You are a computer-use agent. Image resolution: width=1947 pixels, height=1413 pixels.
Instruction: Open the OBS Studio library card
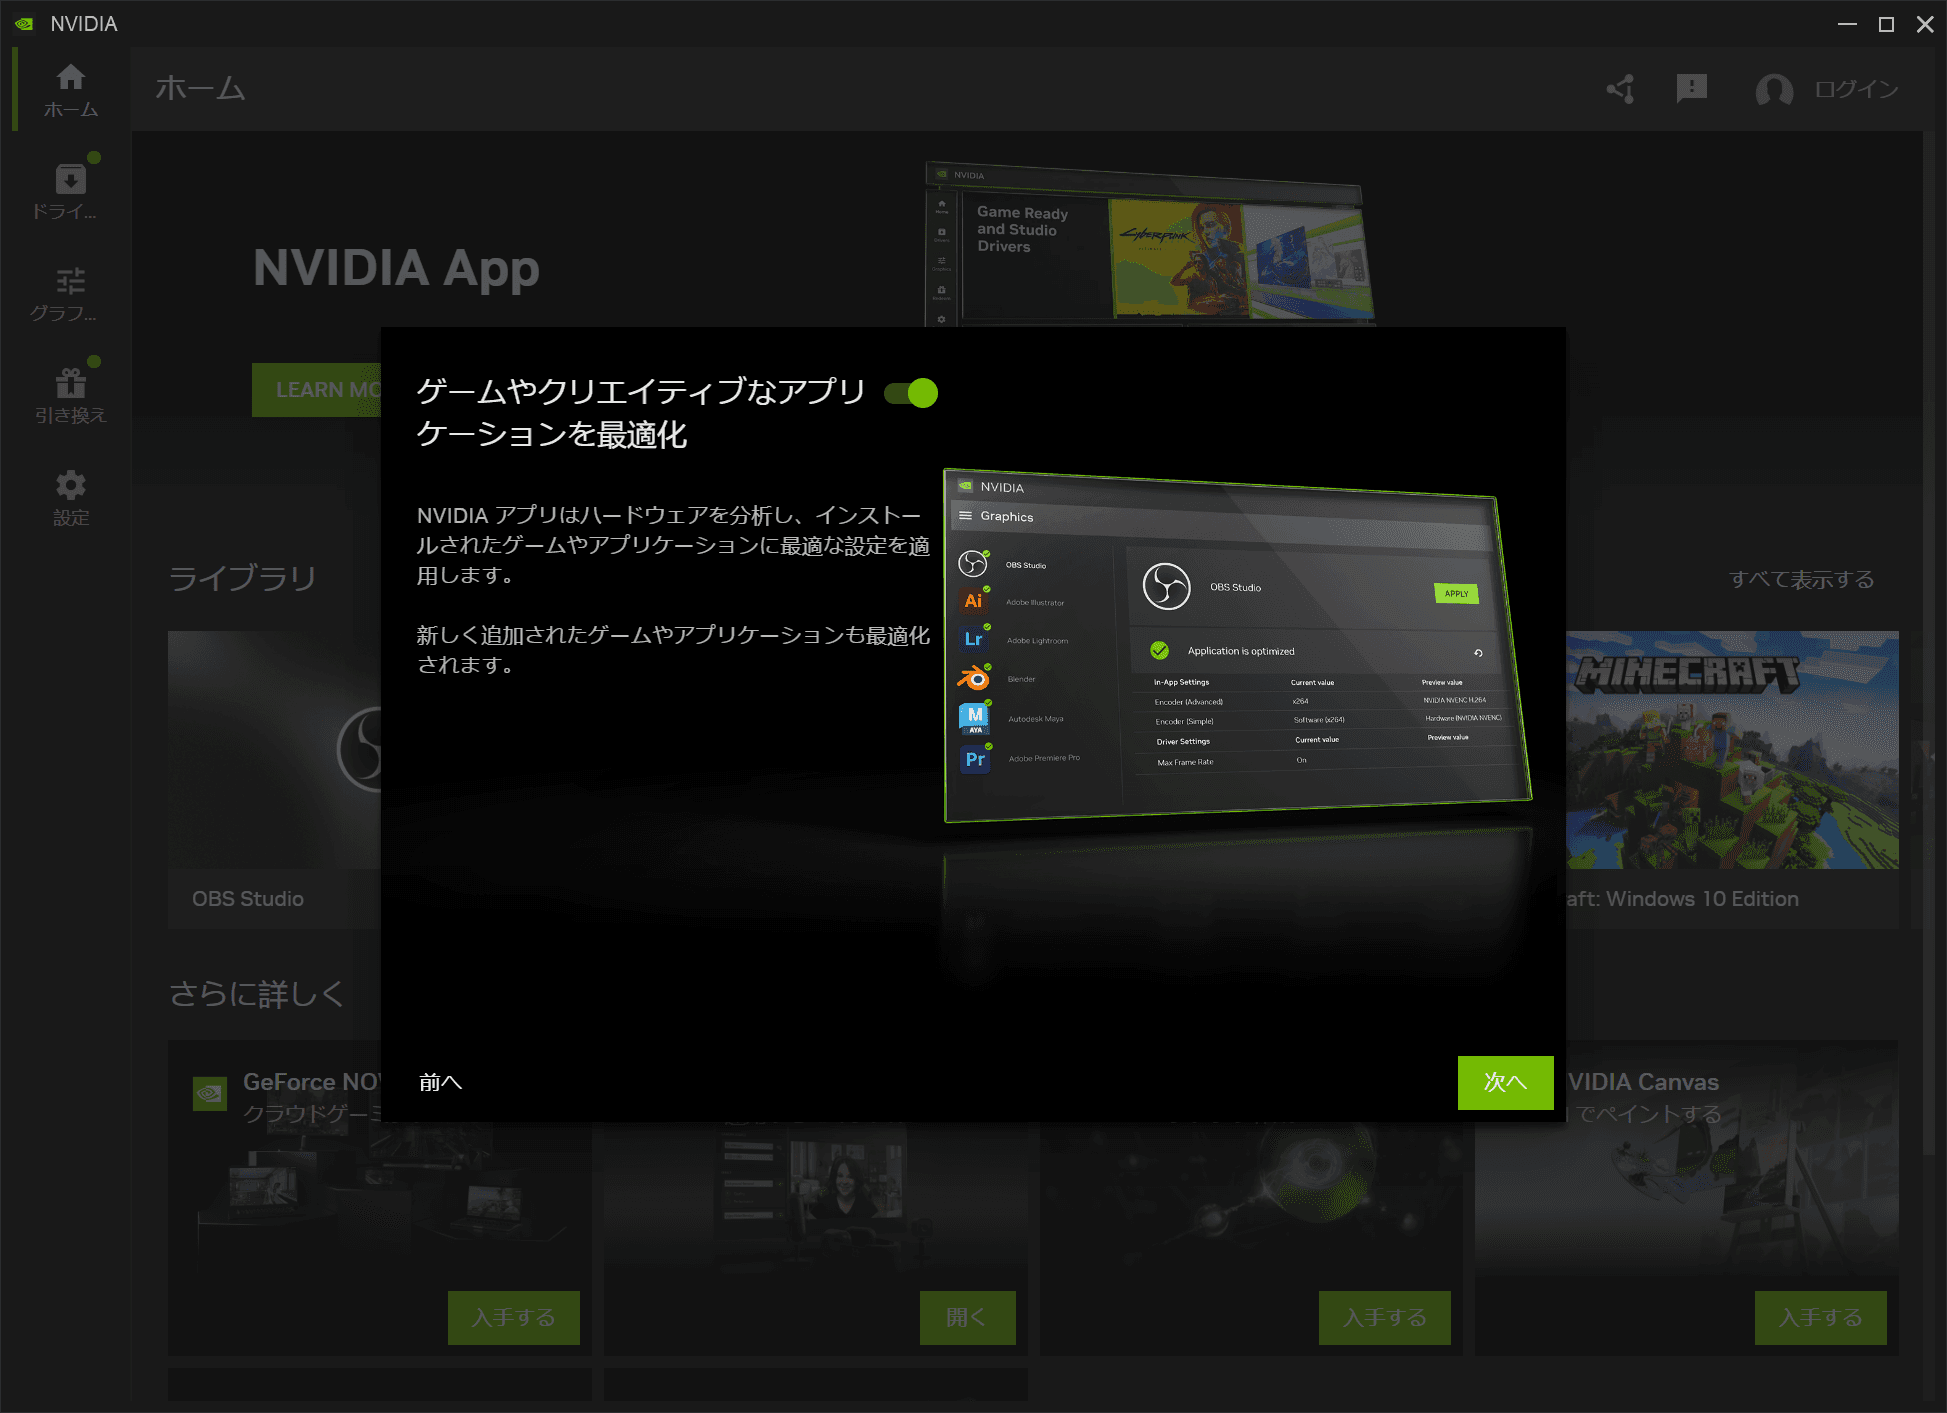275,780
